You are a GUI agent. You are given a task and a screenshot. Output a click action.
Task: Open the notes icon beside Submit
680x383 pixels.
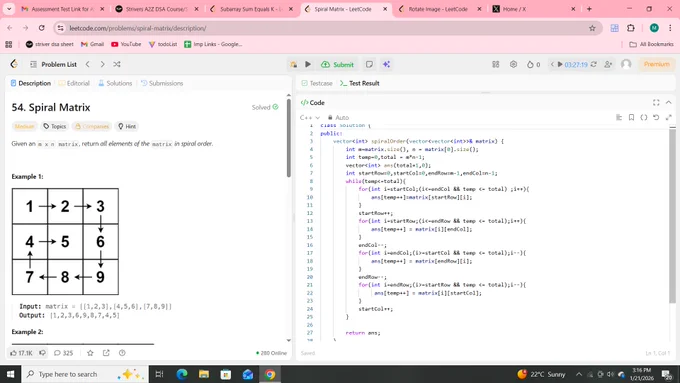click(x=369, y=64)
